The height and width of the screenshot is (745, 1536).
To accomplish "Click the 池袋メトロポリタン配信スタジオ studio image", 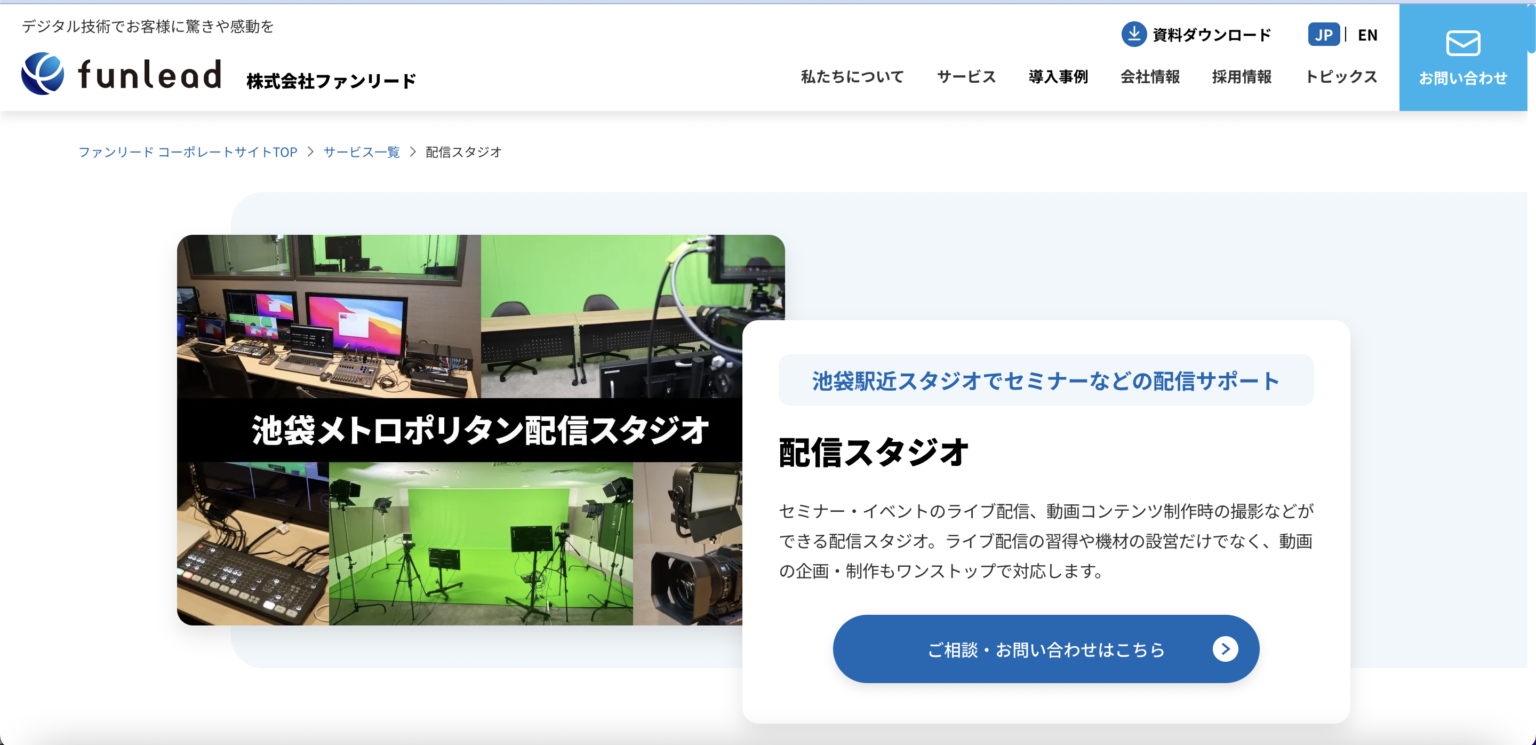I will (x=481, y=430).
